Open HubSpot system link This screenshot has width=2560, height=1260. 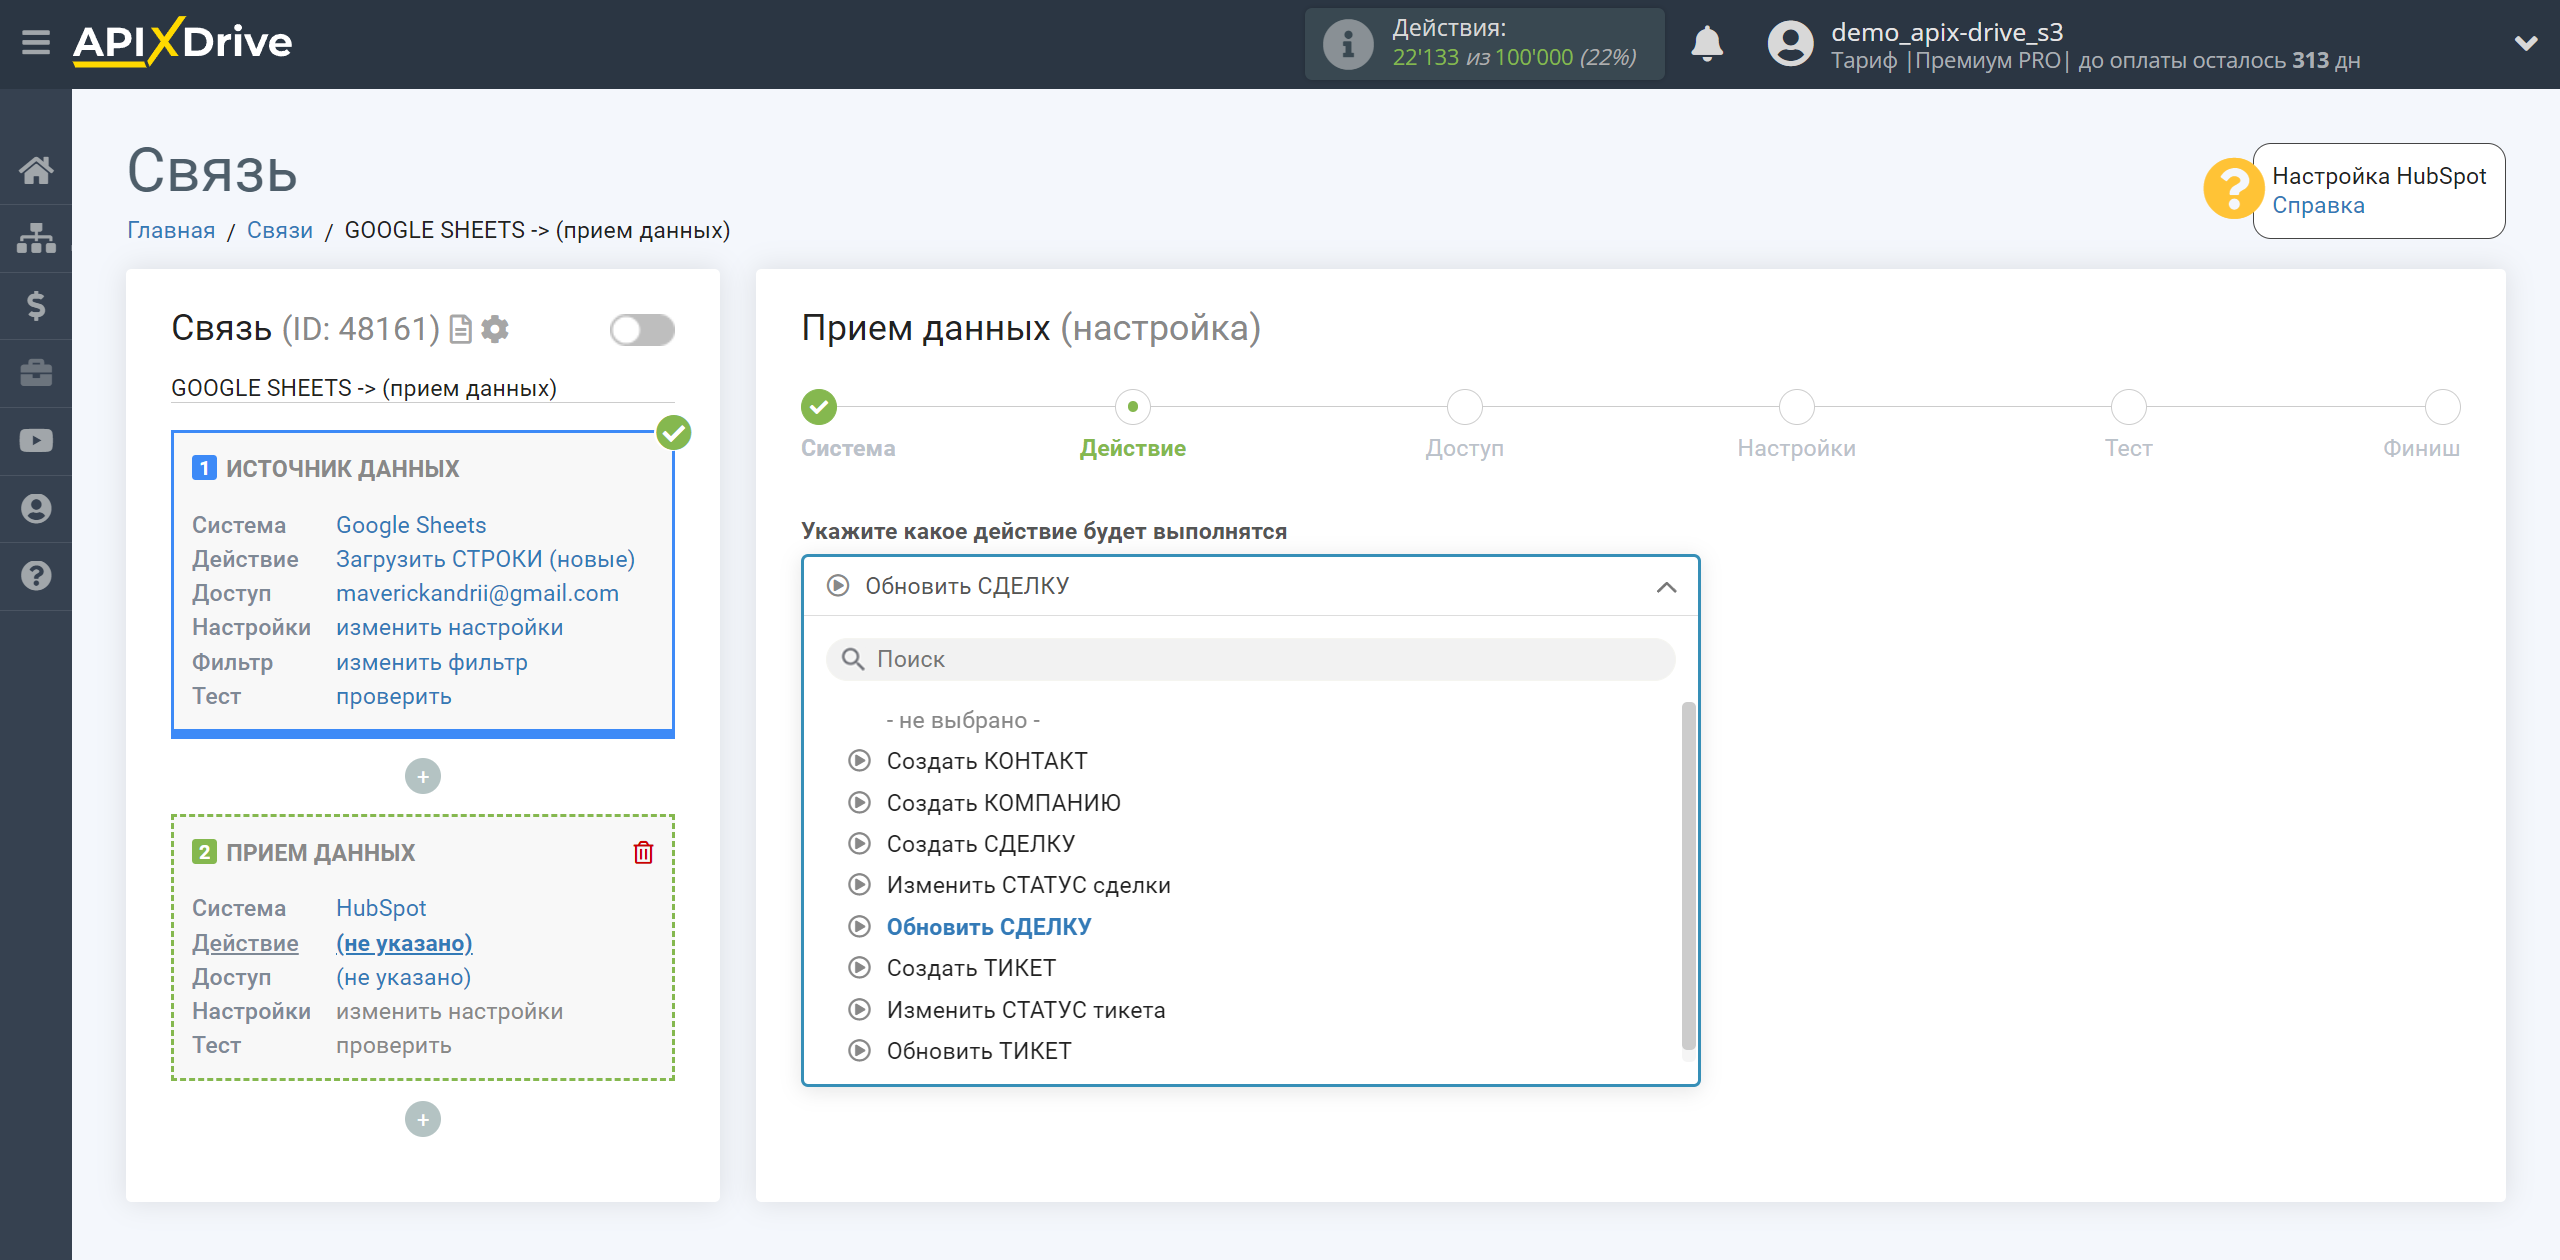pyautogui.click(x=380, y=908)
